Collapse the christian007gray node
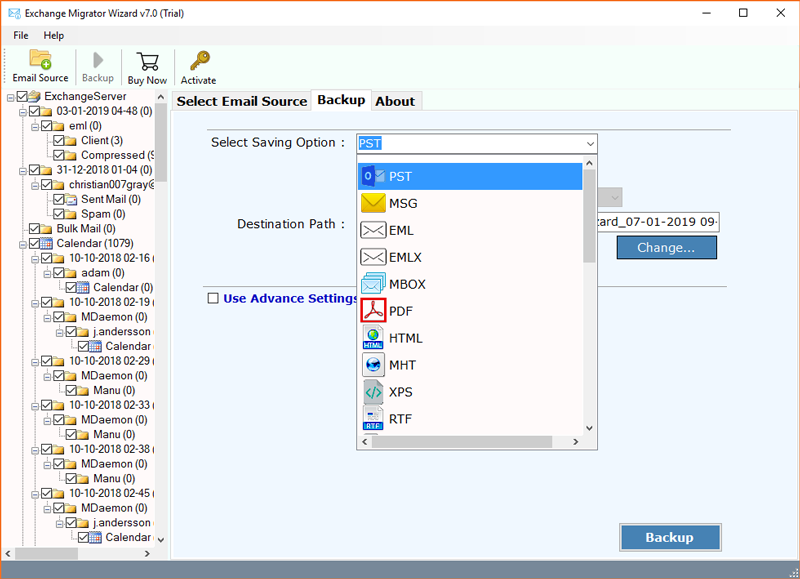Screen dimensions: 800x579 click(35, 185)
